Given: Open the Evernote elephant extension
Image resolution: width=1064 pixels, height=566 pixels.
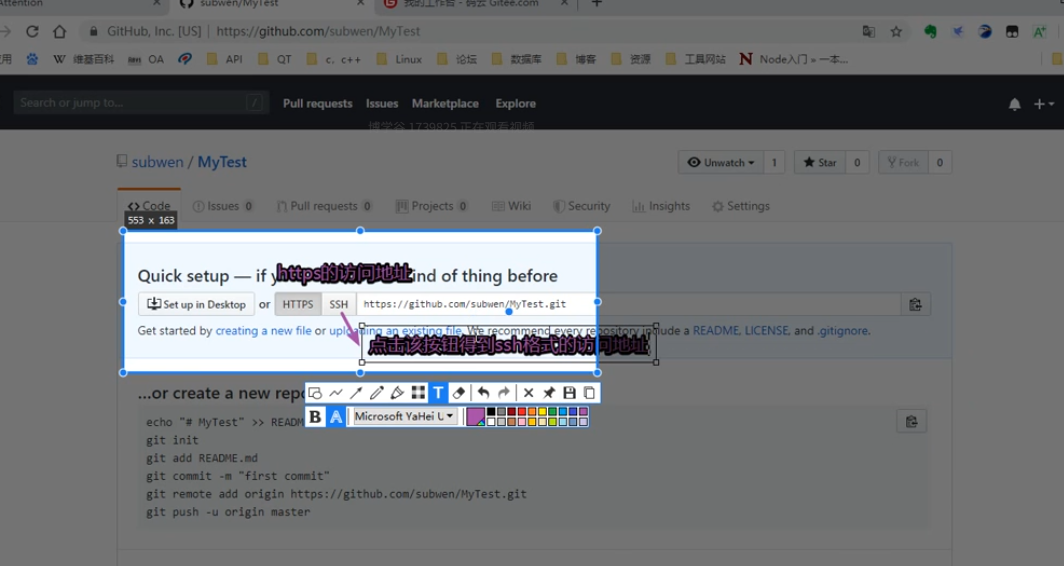Looking at the screenshot, I should (x=930, y=31).
